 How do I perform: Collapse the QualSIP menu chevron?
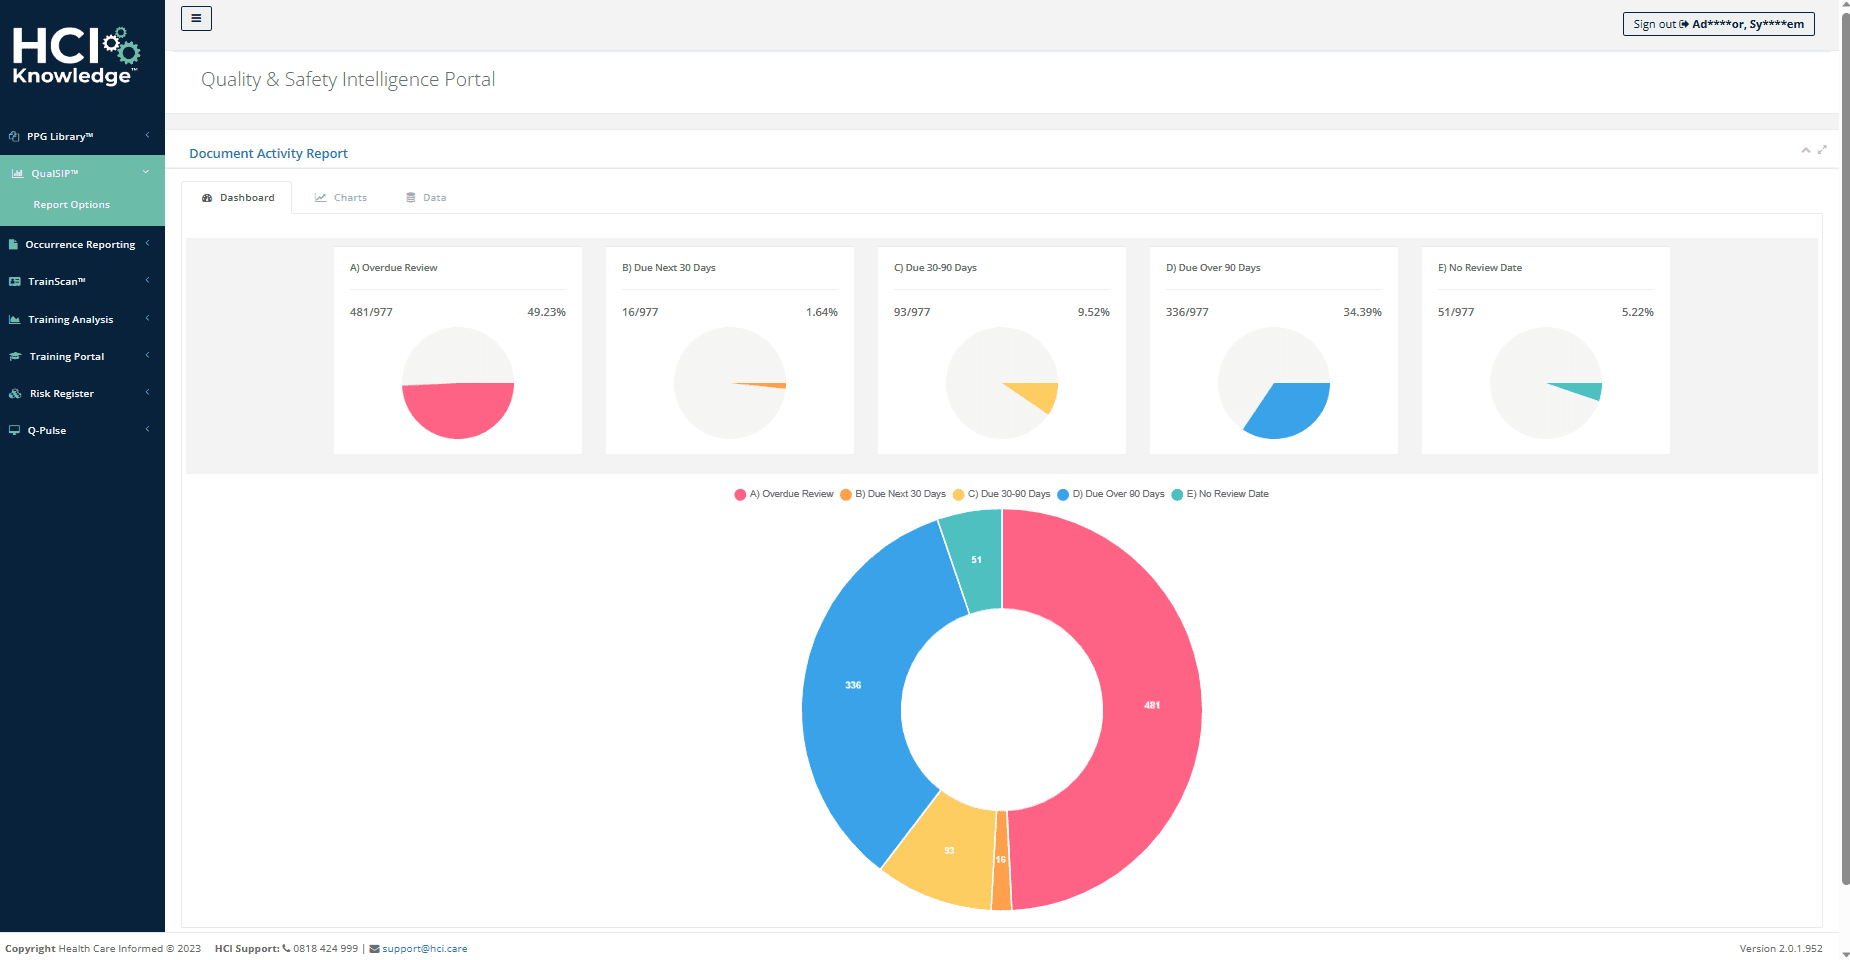(146, 172)
